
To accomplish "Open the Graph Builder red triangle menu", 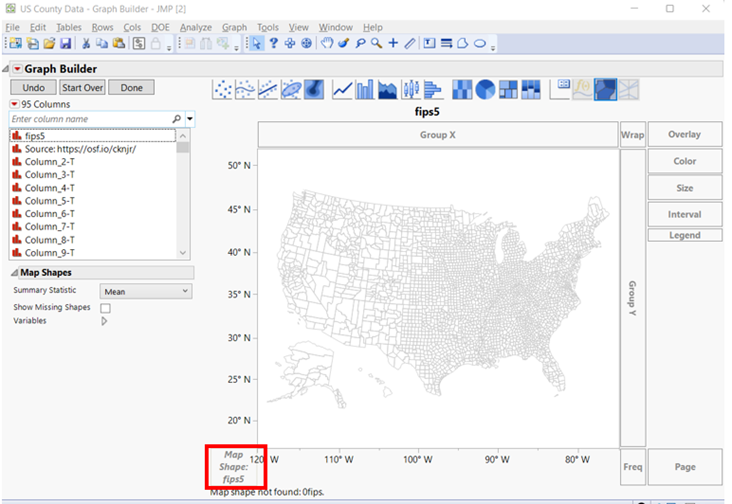I will click(17, 69).
